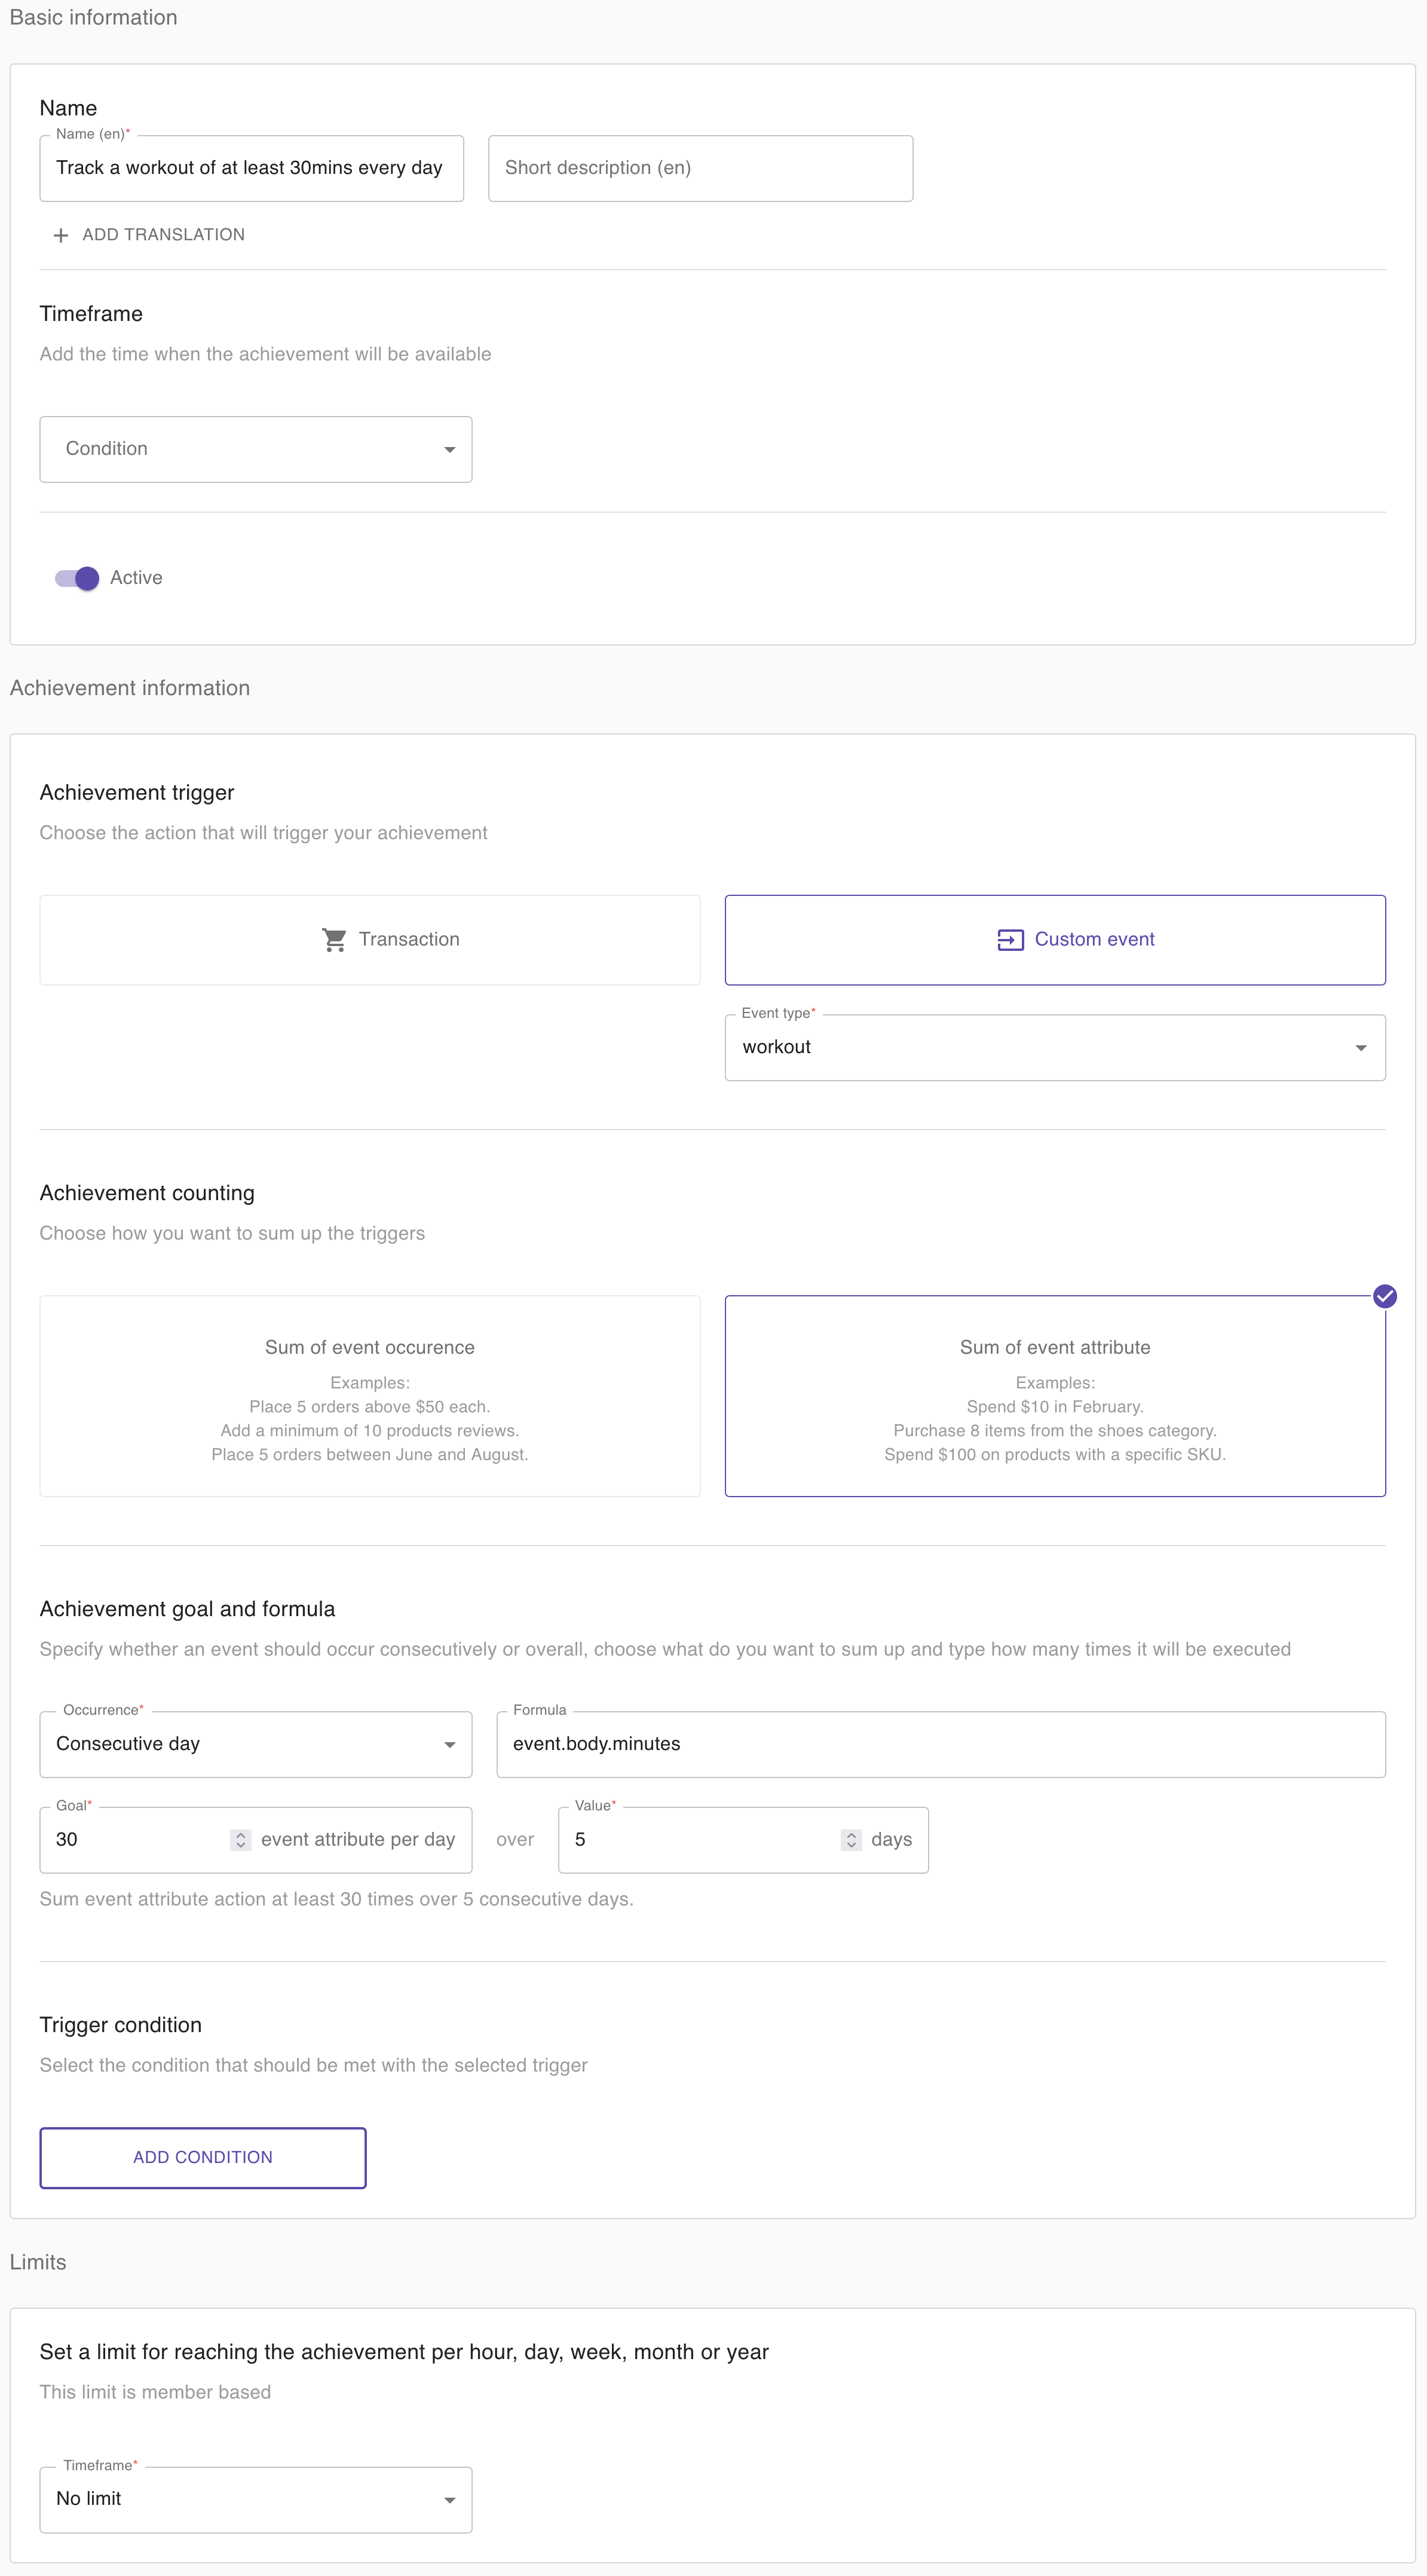
Task: Click the Value days stepper arrows
Action: pyautogui.click(x=851, y=1840)
